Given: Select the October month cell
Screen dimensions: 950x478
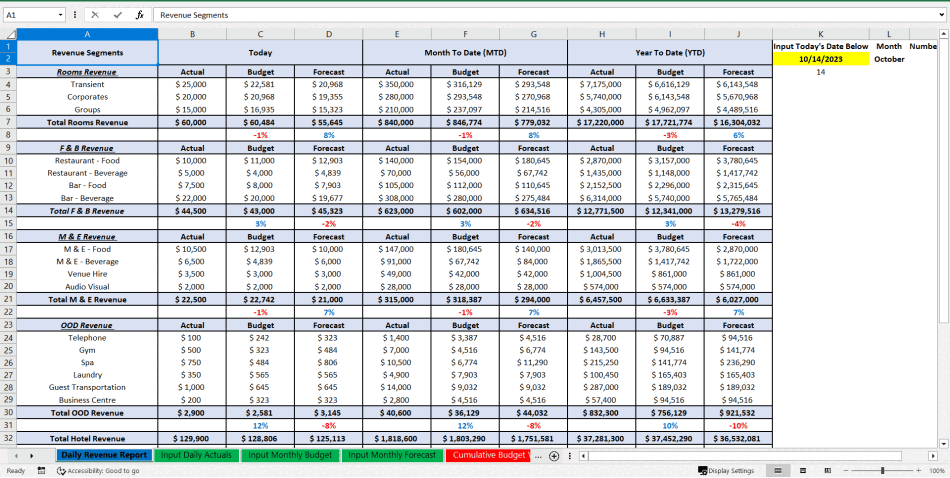Looking at the screenshot, I should (889, 59).
